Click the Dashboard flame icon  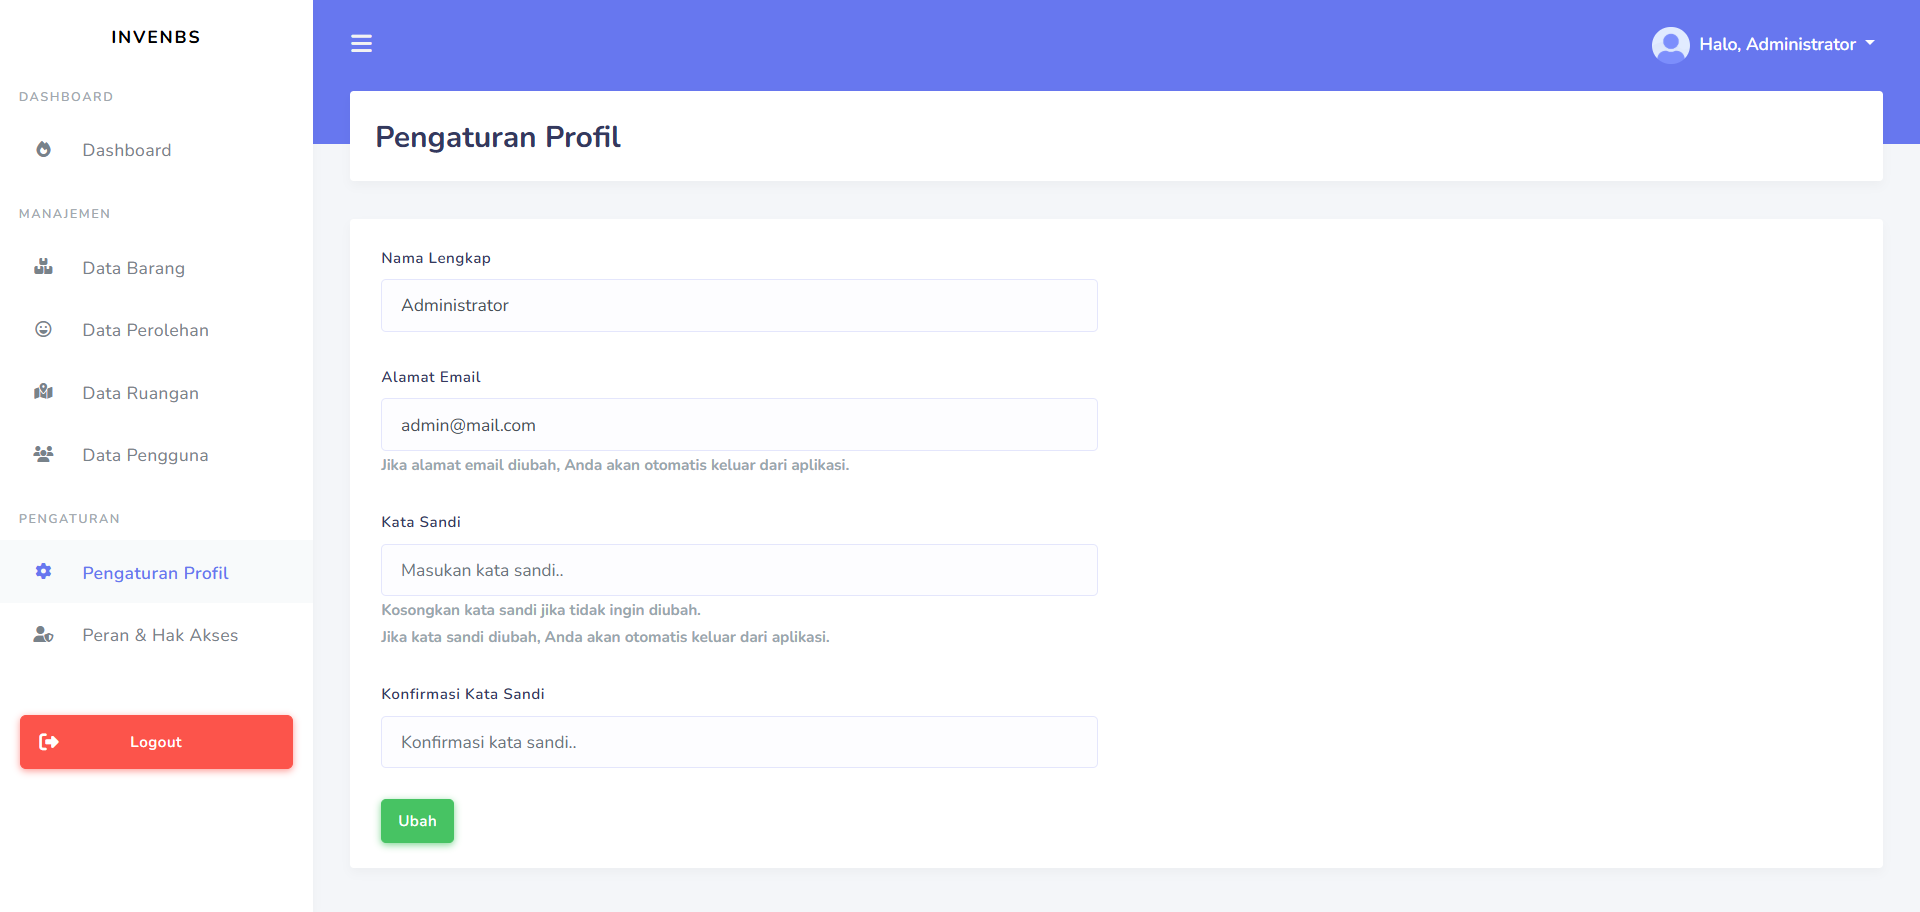[43, 150]
